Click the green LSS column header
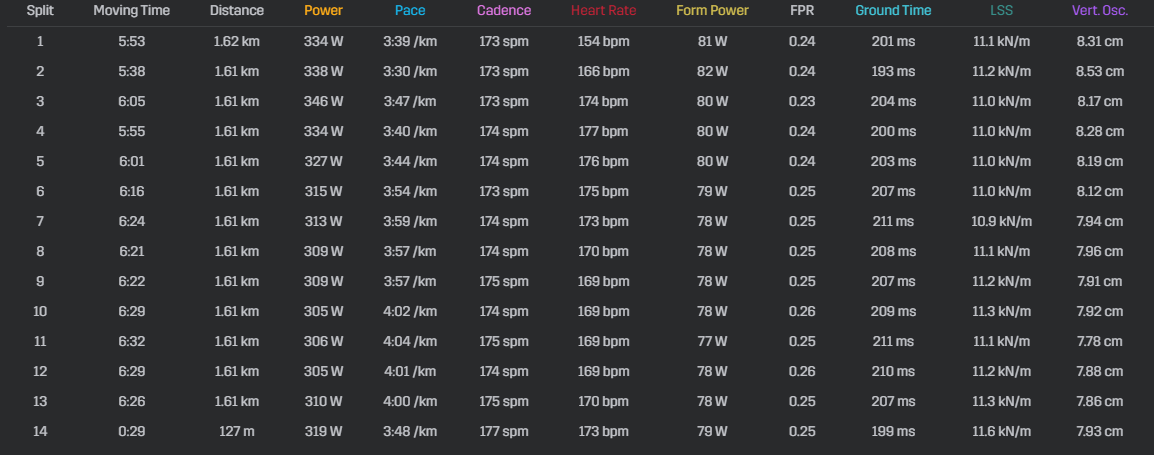The height and width of the screenshot is (455, 1154). 1001,11
